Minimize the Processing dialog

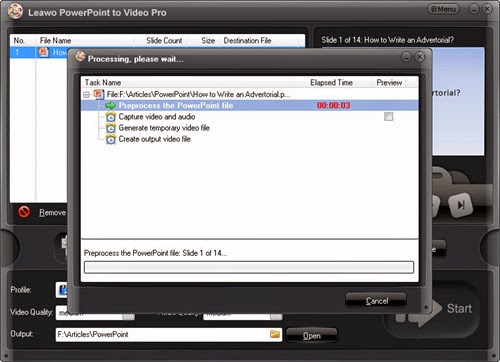[x=406, y=57]
